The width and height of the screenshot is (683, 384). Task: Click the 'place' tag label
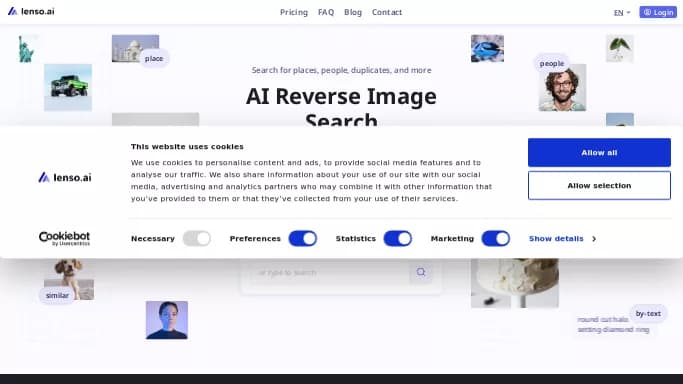coord(154,58)
